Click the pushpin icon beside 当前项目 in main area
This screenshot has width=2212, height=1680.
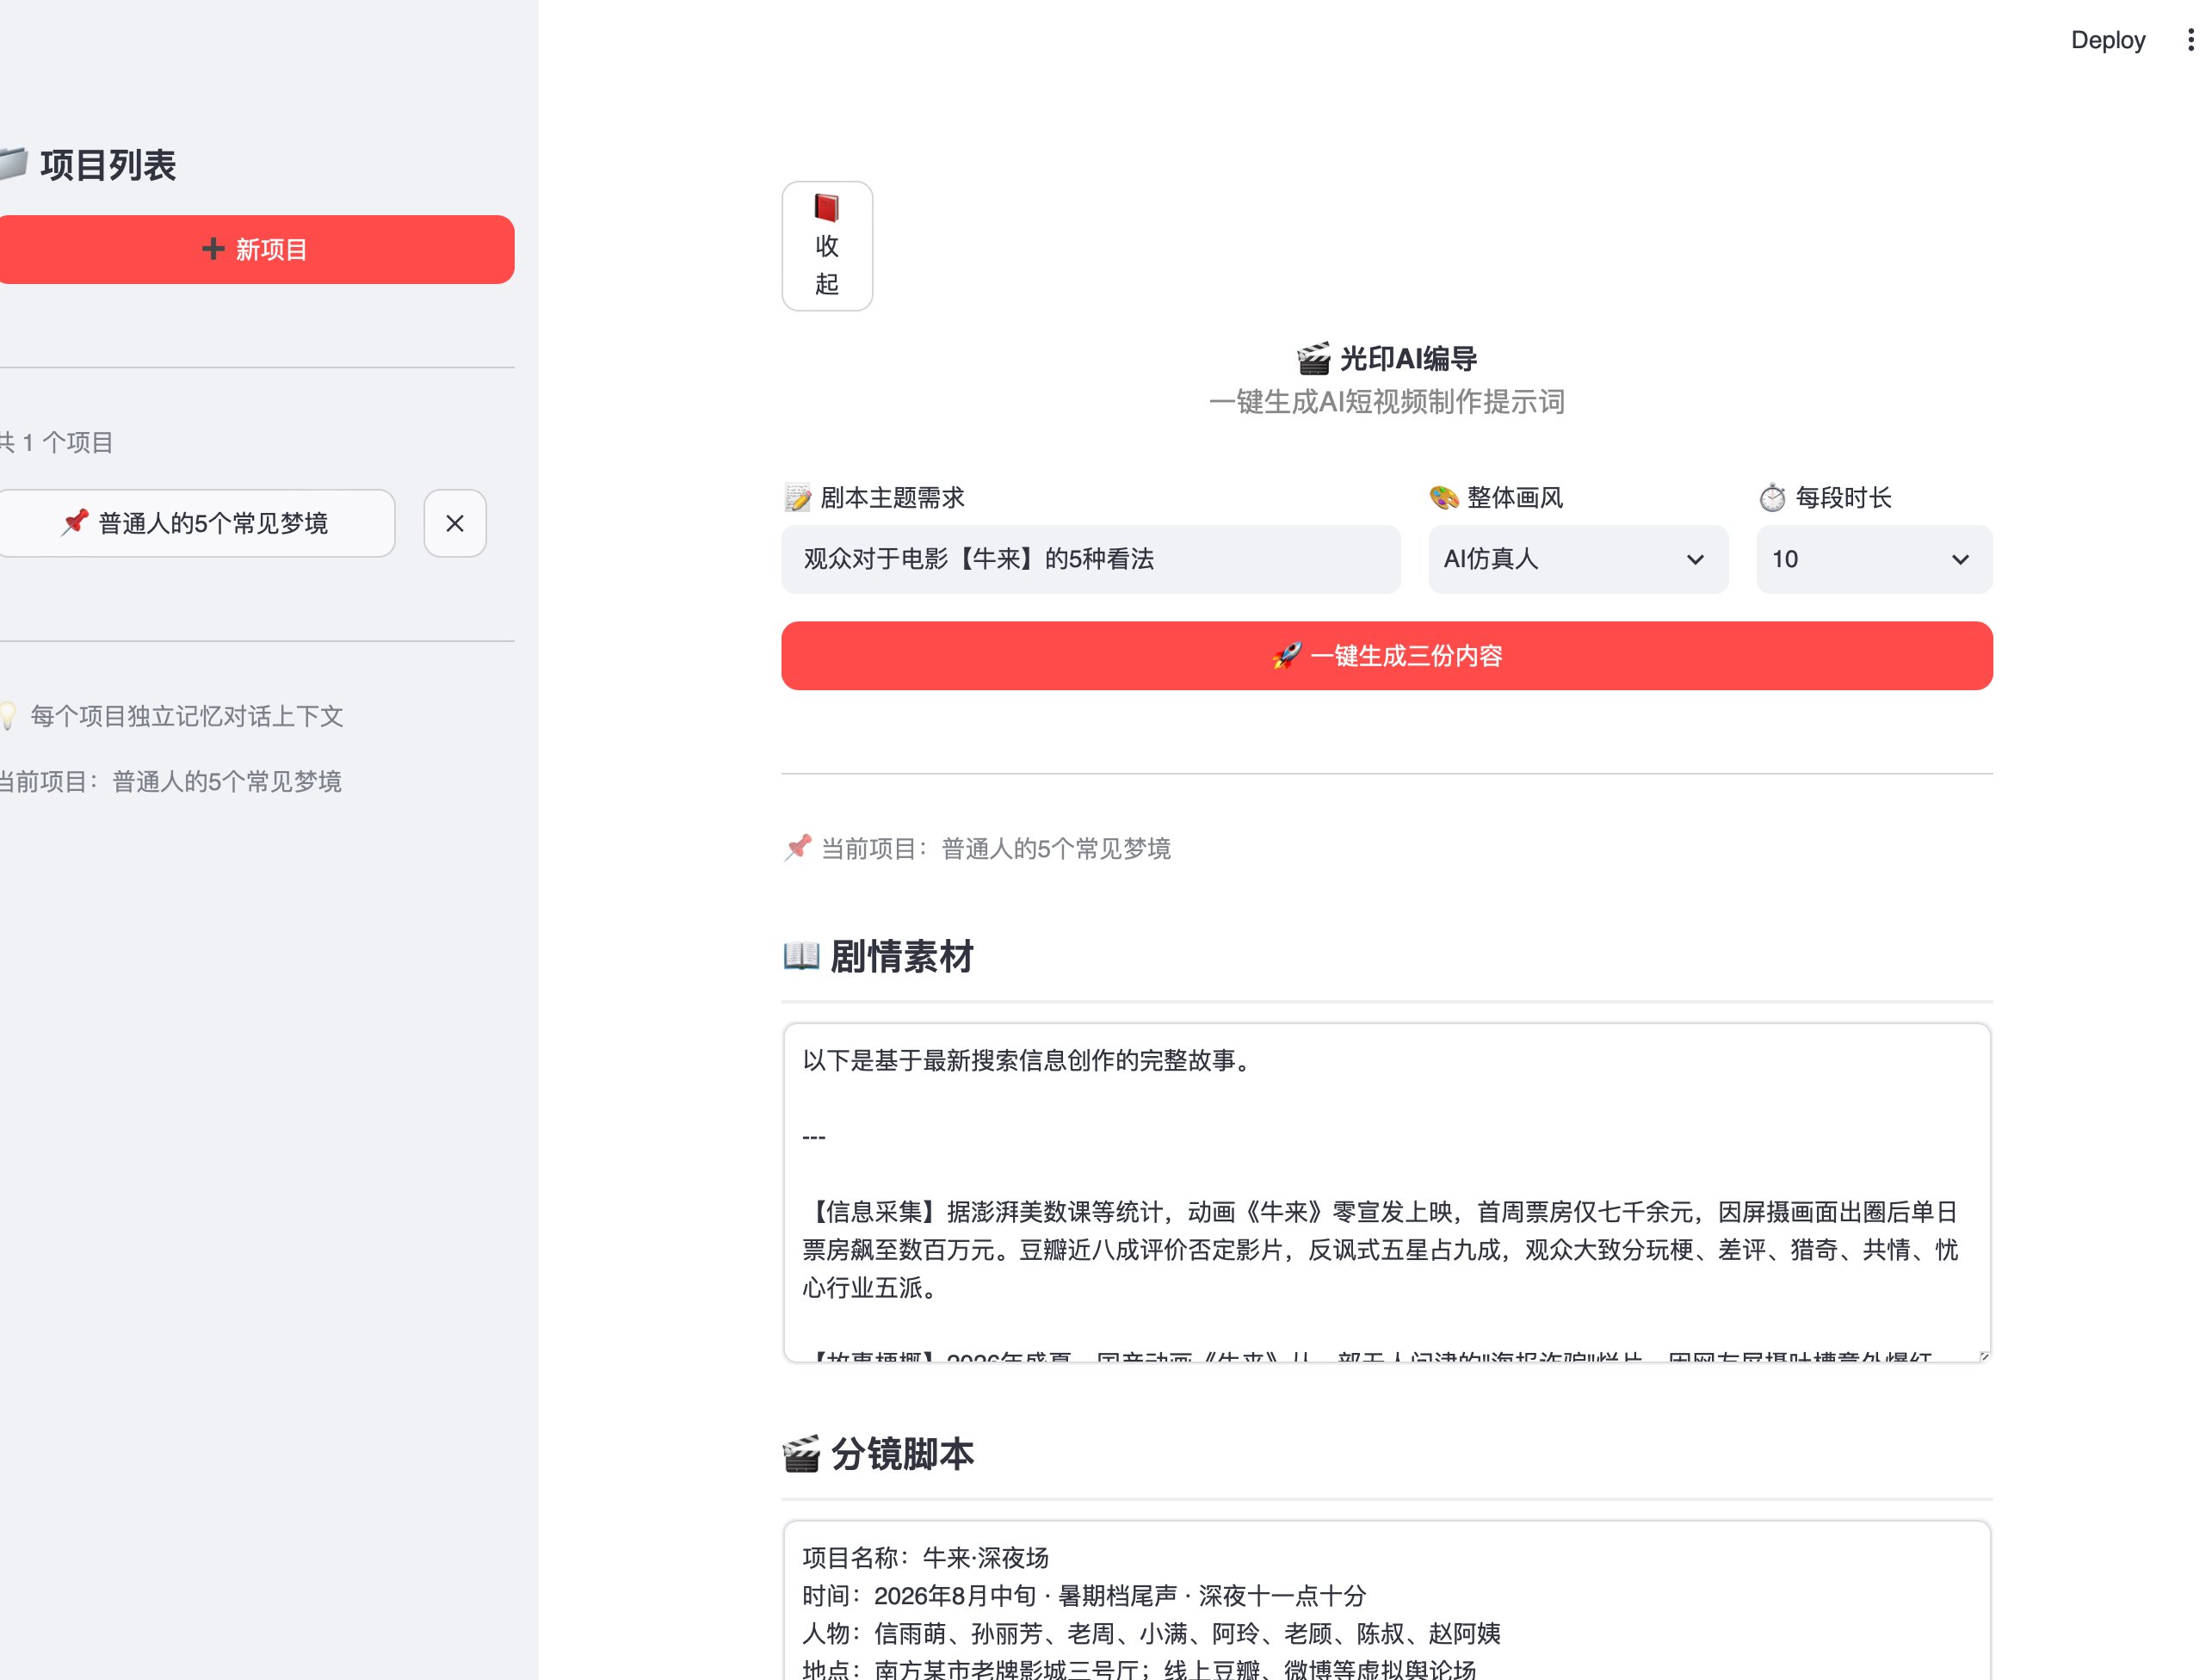pyautogui.click(x=797, y=848)
